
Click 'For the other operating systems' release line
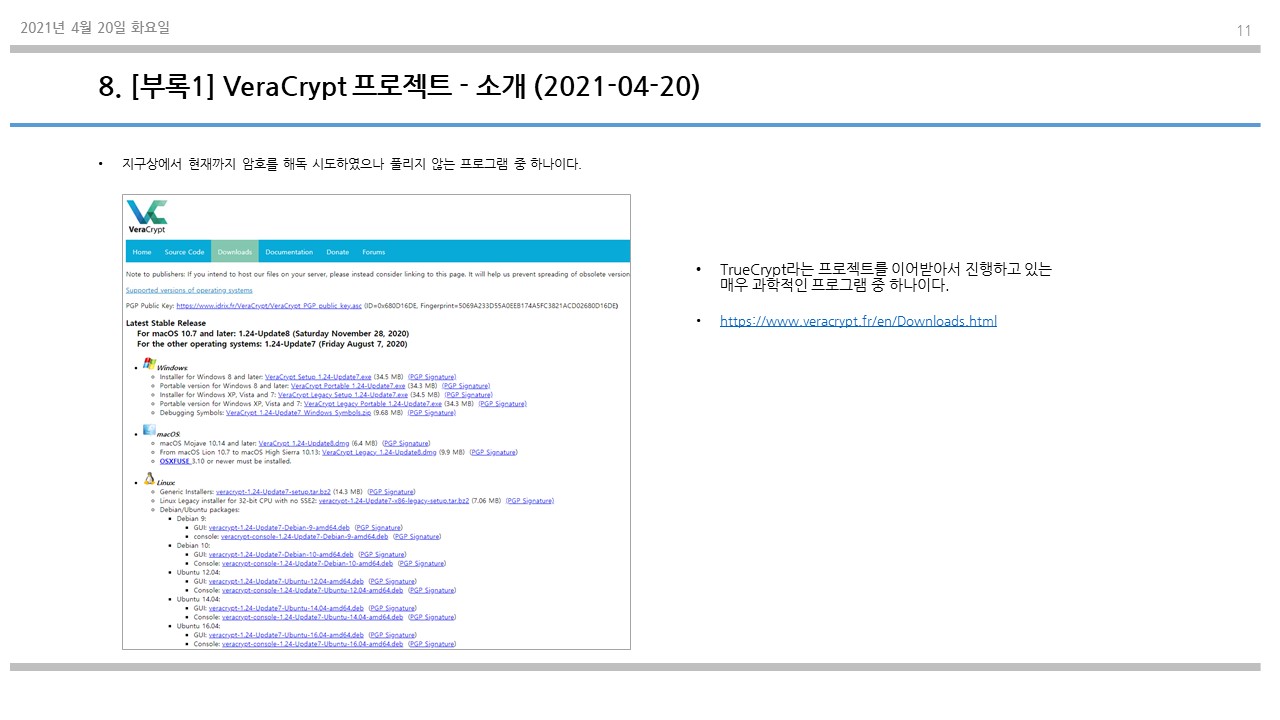272,343
